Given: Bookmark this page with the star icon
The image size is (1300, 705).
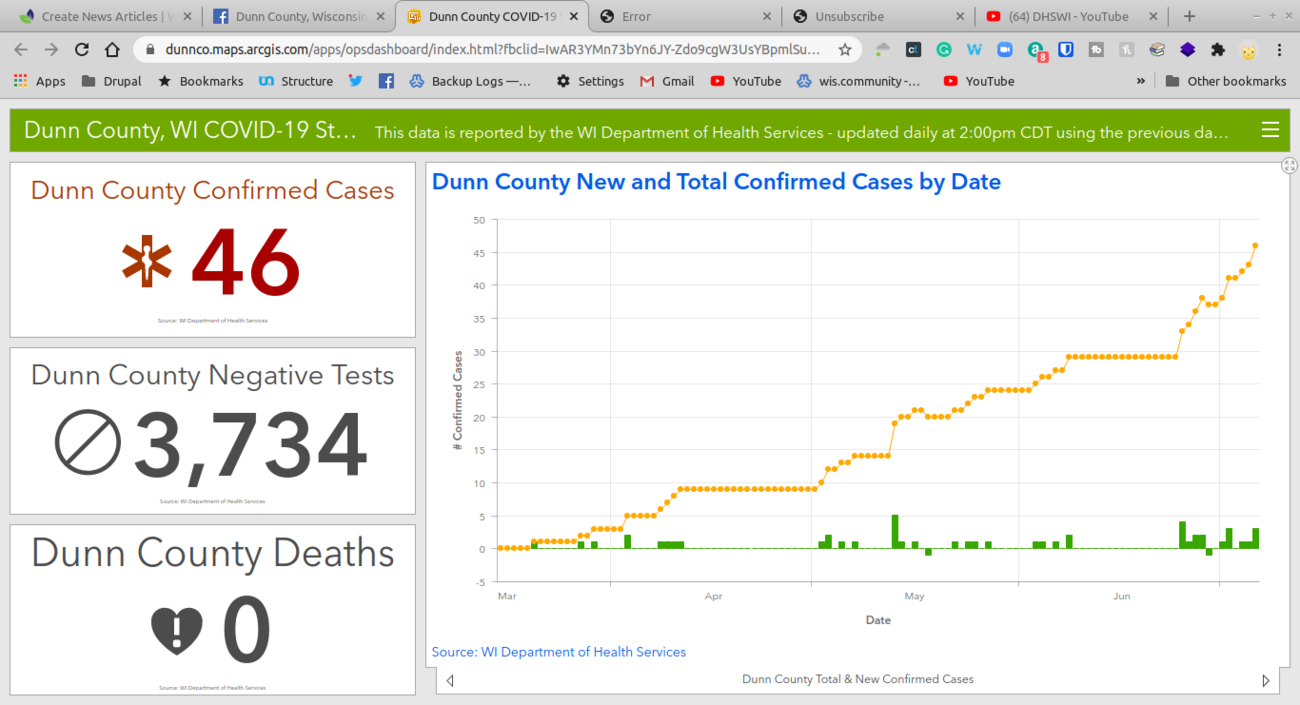Looking at the screenshot, I should [845, 50].
